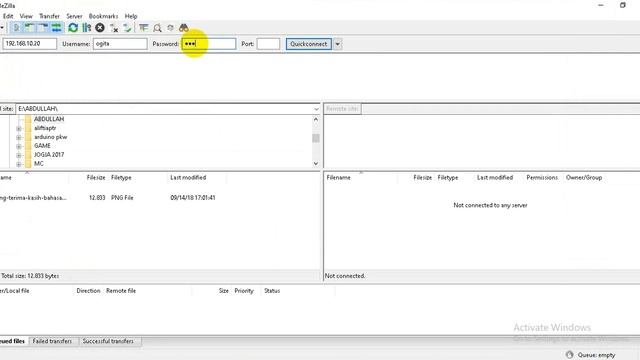Toggle the message log display
This screenshot has width=640, height=360.
point(16,28)
